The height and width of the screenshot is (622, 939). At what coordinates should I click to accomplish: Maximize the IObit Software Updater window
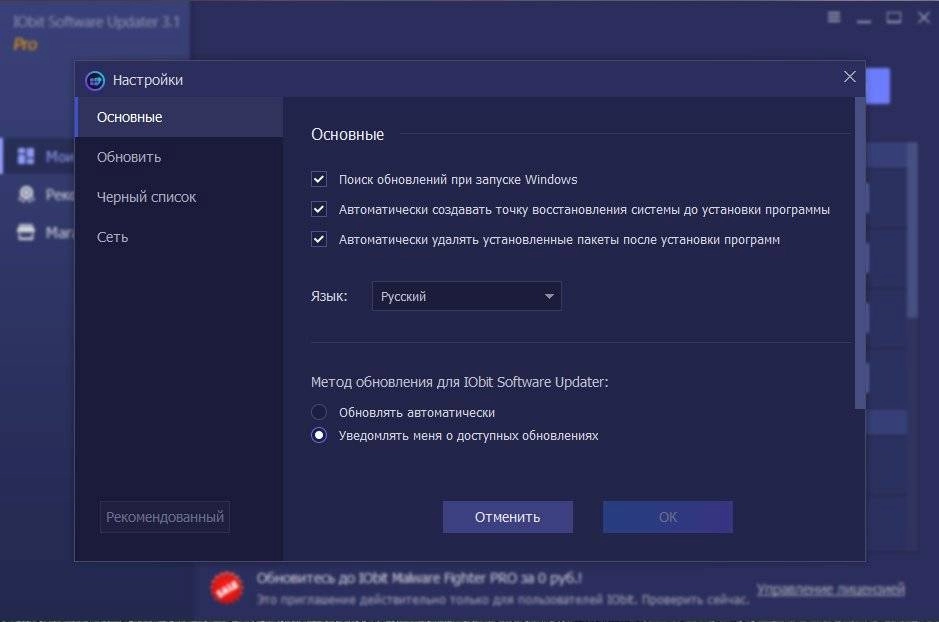(x=894, y=18)
